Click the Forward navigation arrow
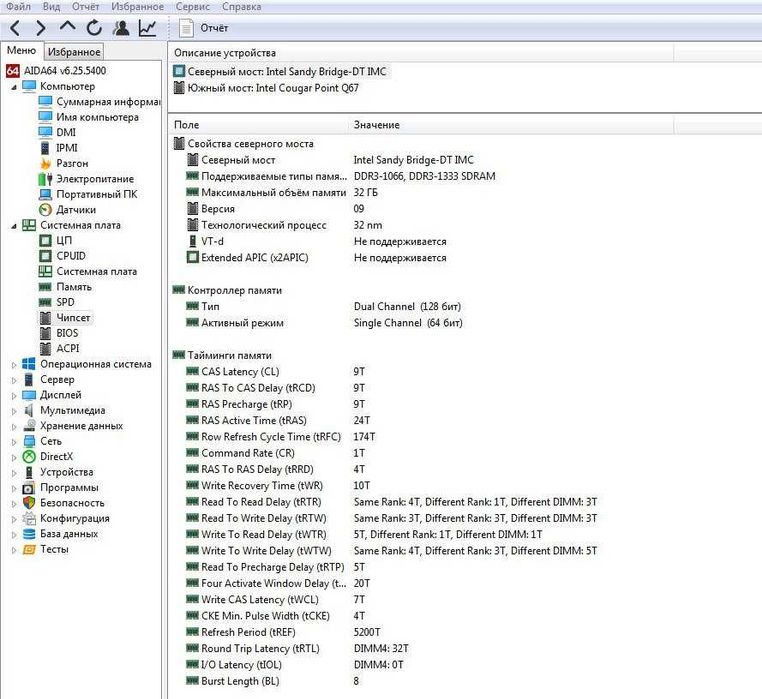The image size is (762, 699). pyautogui.click(x=41, y=28)
